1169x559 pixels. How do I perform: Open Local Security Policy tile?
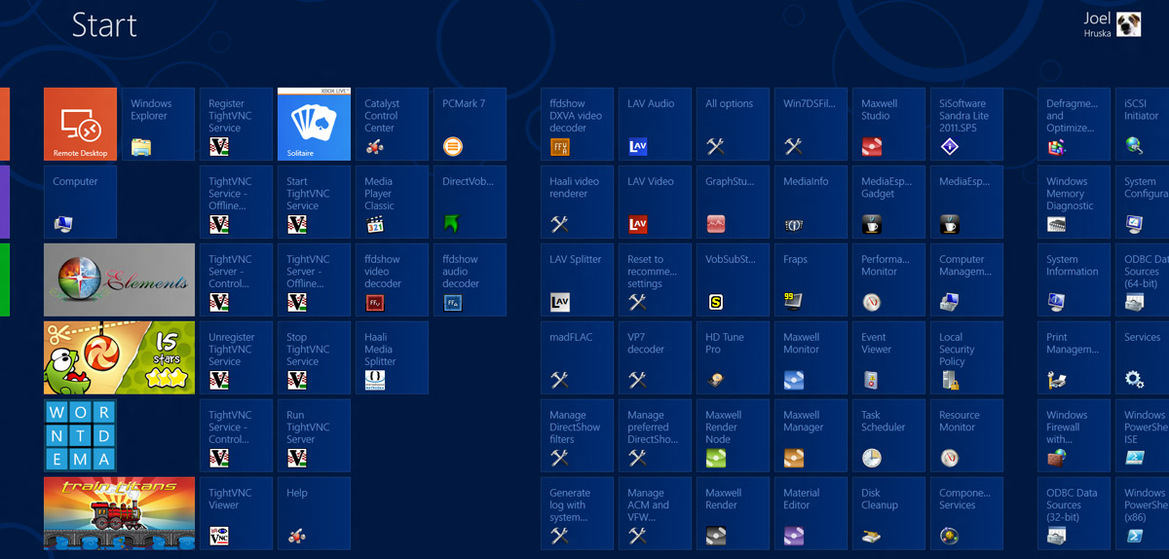point(966,358)
